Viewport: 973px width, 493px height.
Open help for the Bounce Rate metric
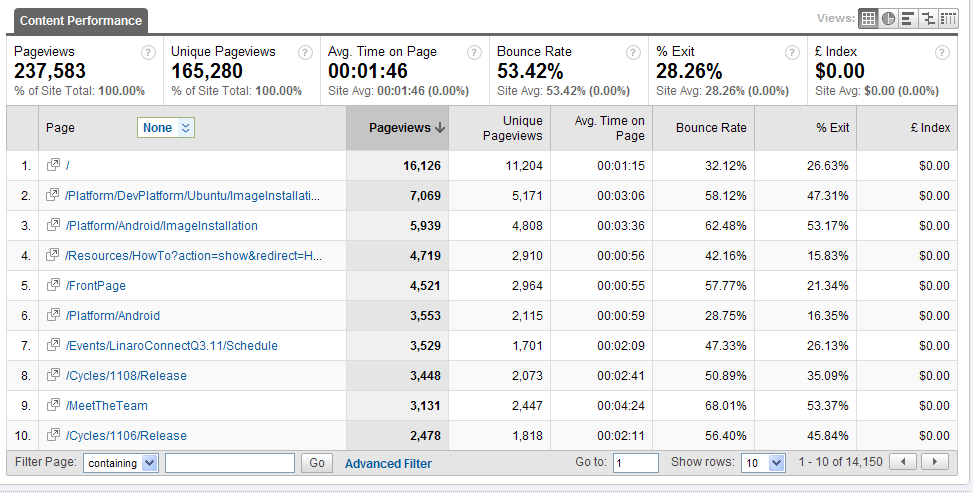click(x=633, y=53)
